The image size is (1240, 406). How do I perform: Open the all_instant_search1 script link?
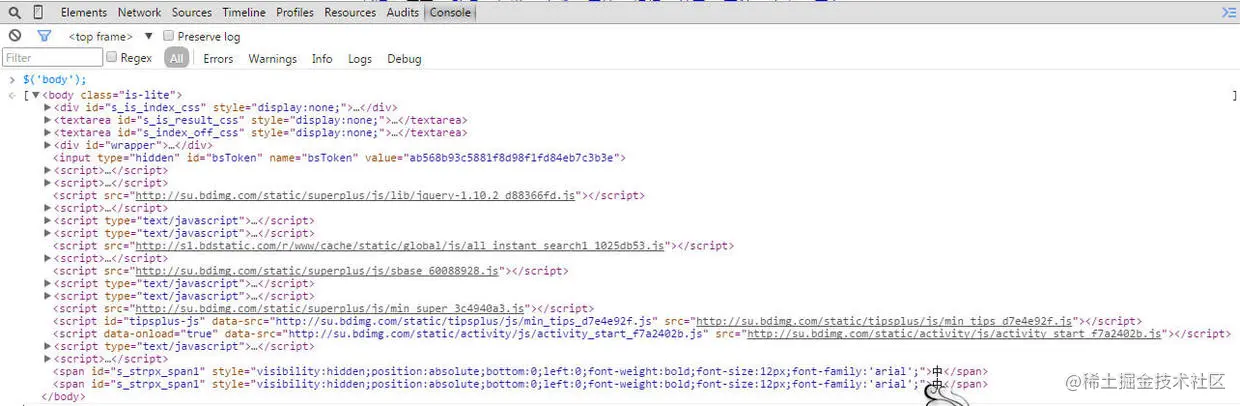pos(400,245)
